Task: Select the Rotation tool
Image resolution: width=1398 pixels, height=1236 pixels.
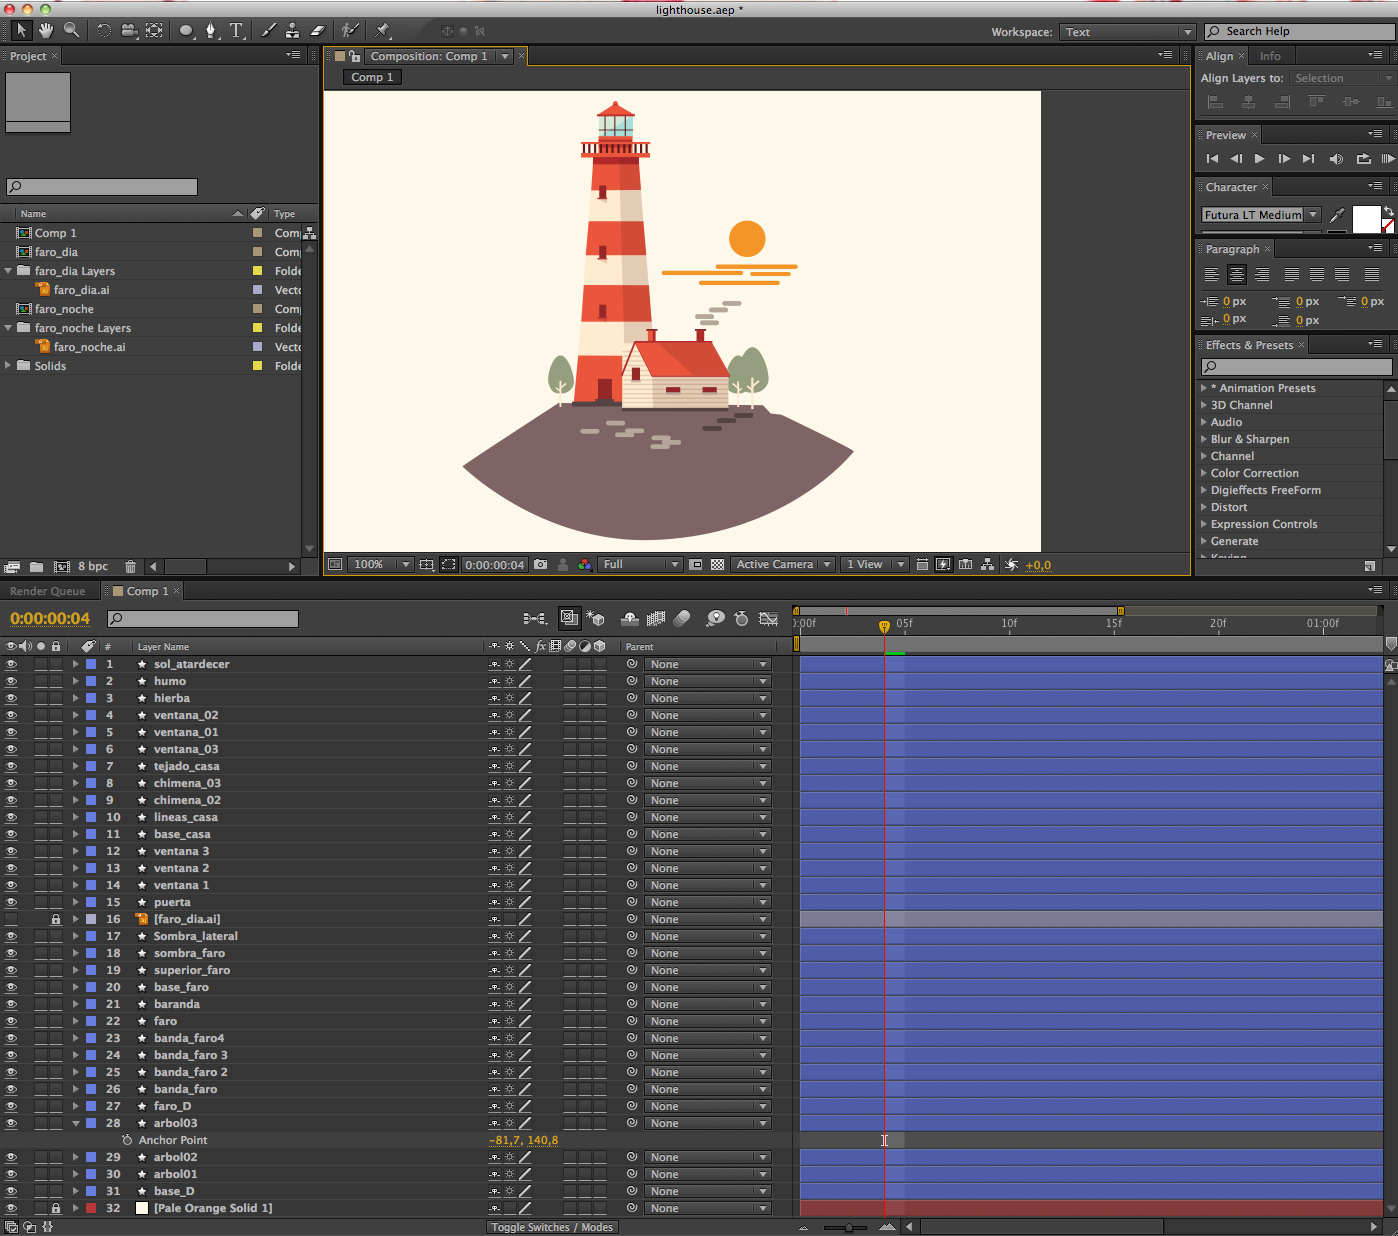Action: pyautogui.click(x=104, y=30)
